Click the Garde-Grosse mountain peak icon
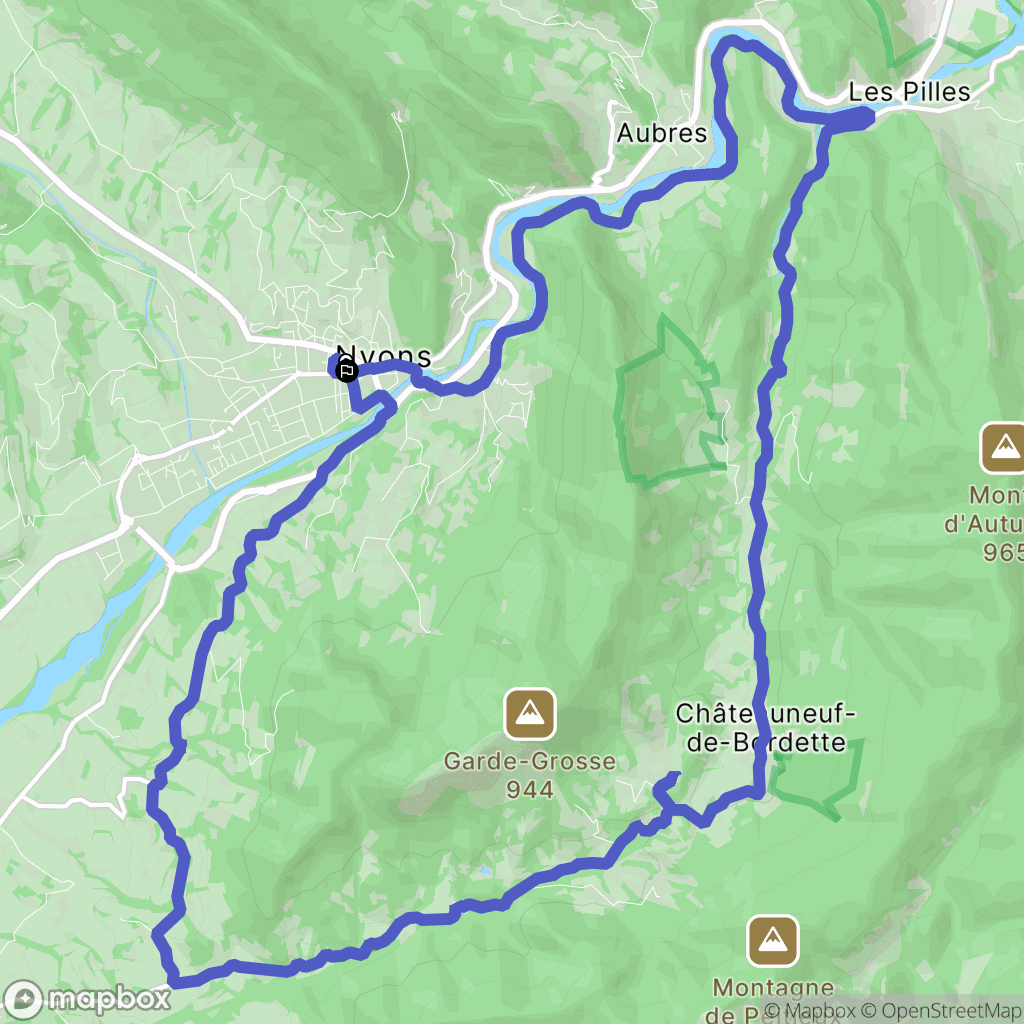 point(530,714)
